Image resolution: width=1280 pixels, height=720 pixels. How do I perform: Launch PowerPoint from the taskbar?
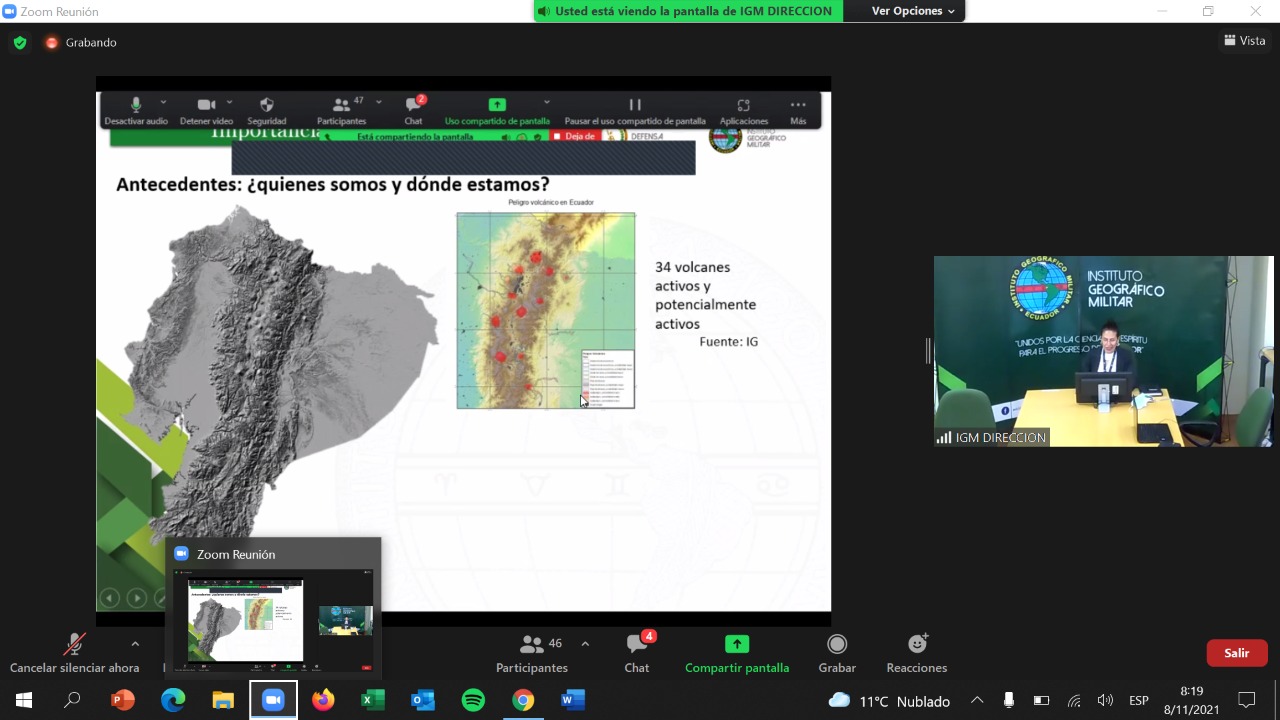tap(122, 700)
